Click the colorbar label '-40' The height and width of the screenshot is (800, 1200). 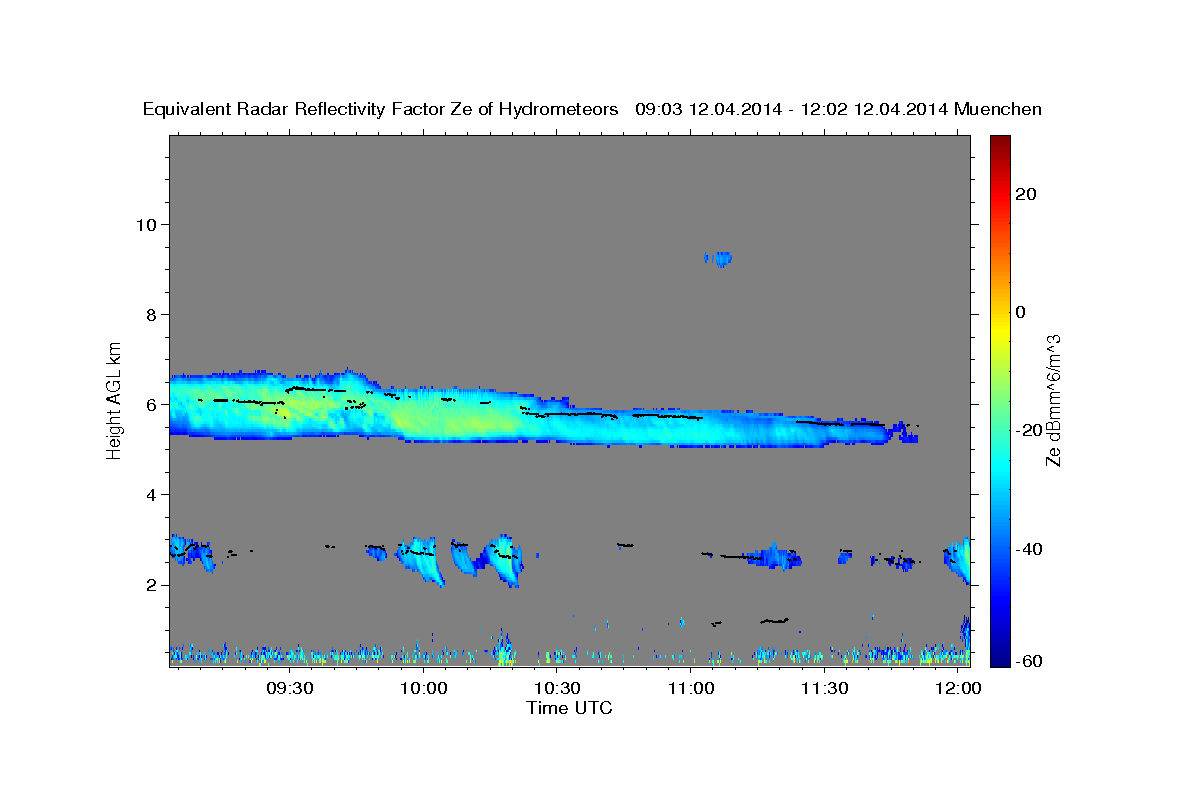1028,548
